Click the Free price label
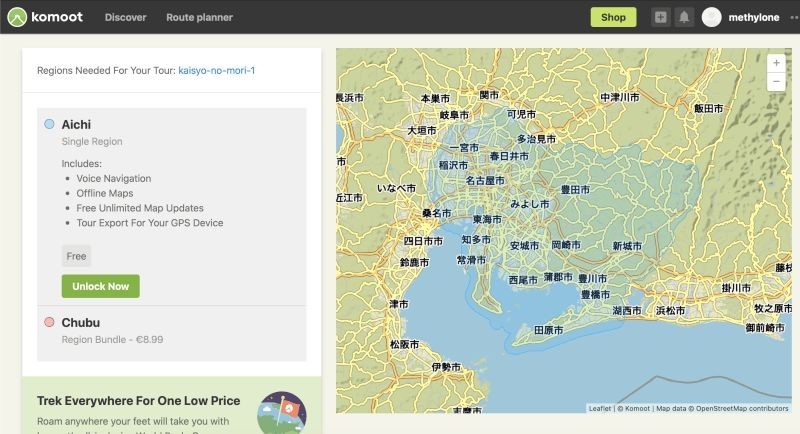Screen dimensions: 800x434 (x=76, y=256)
